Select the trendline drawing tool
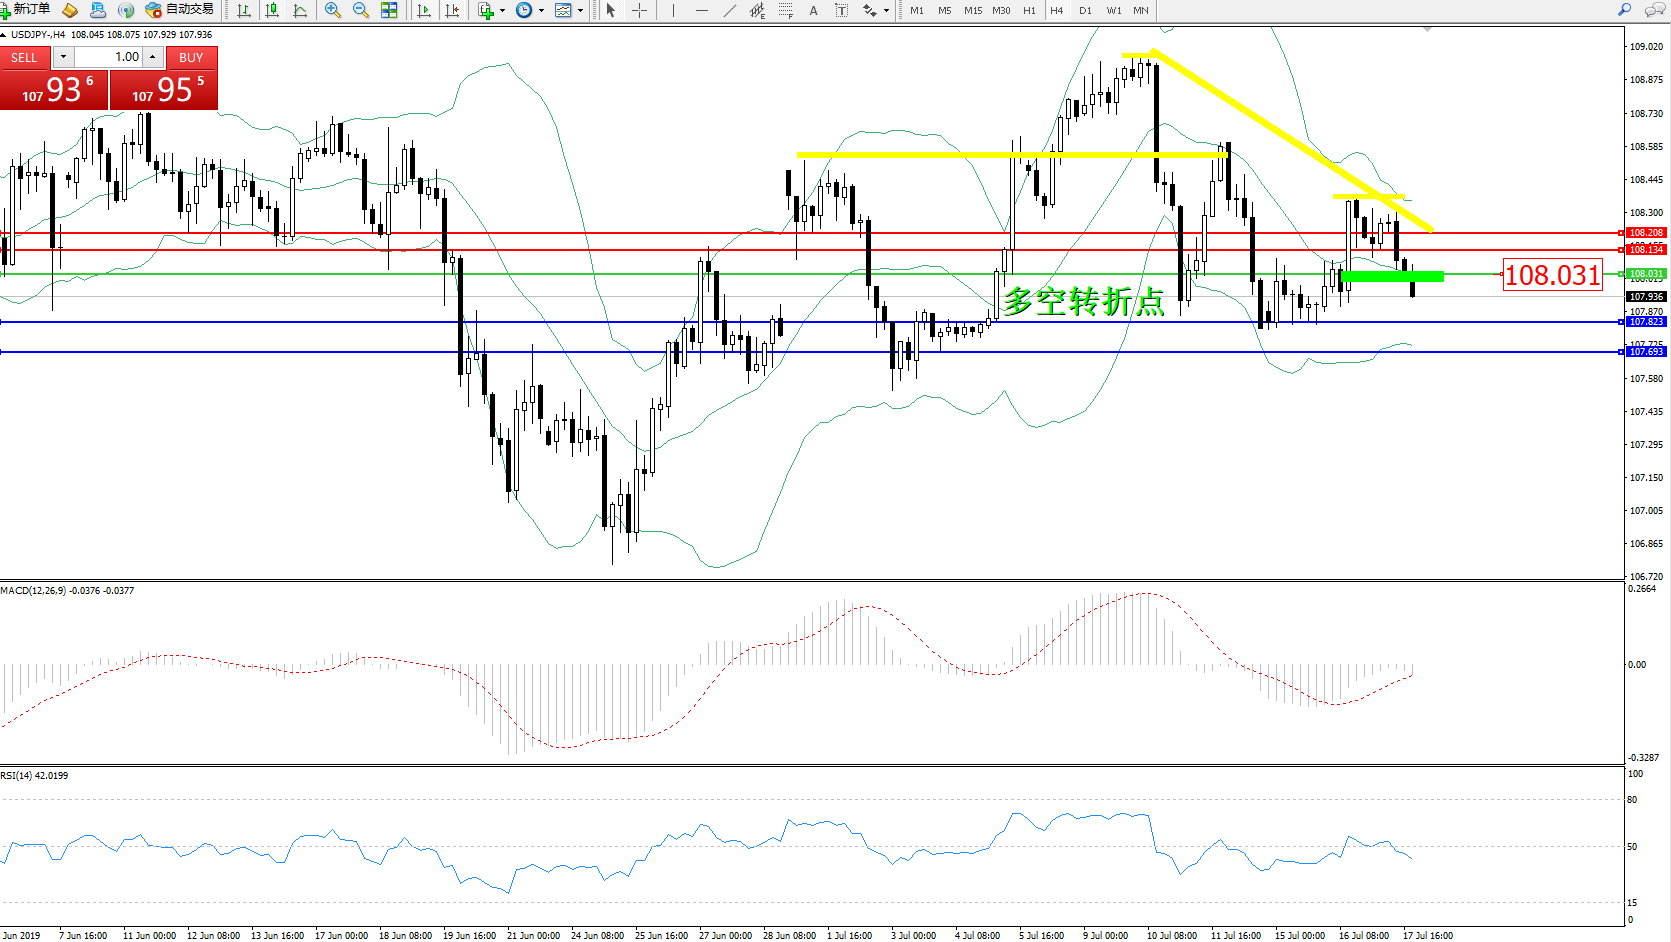The width and height of the screenshot is (1671, 942). point(730,10)
